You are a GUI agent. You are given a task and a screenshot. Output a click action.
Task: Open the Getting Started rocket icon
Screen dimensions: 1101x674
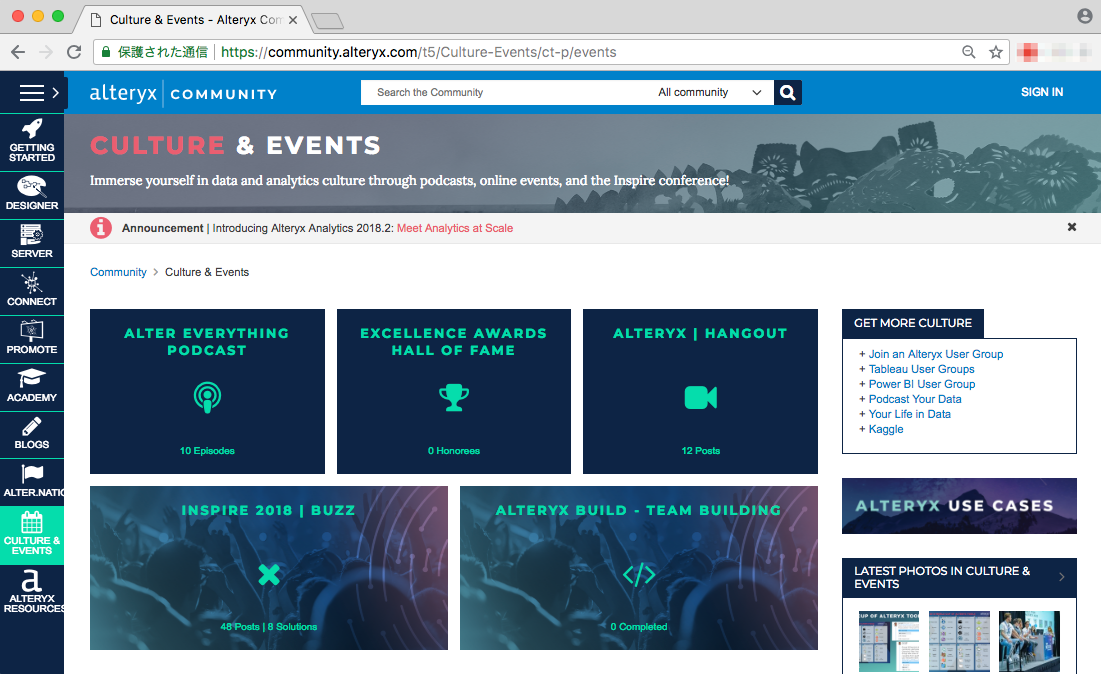coord(32,128)
